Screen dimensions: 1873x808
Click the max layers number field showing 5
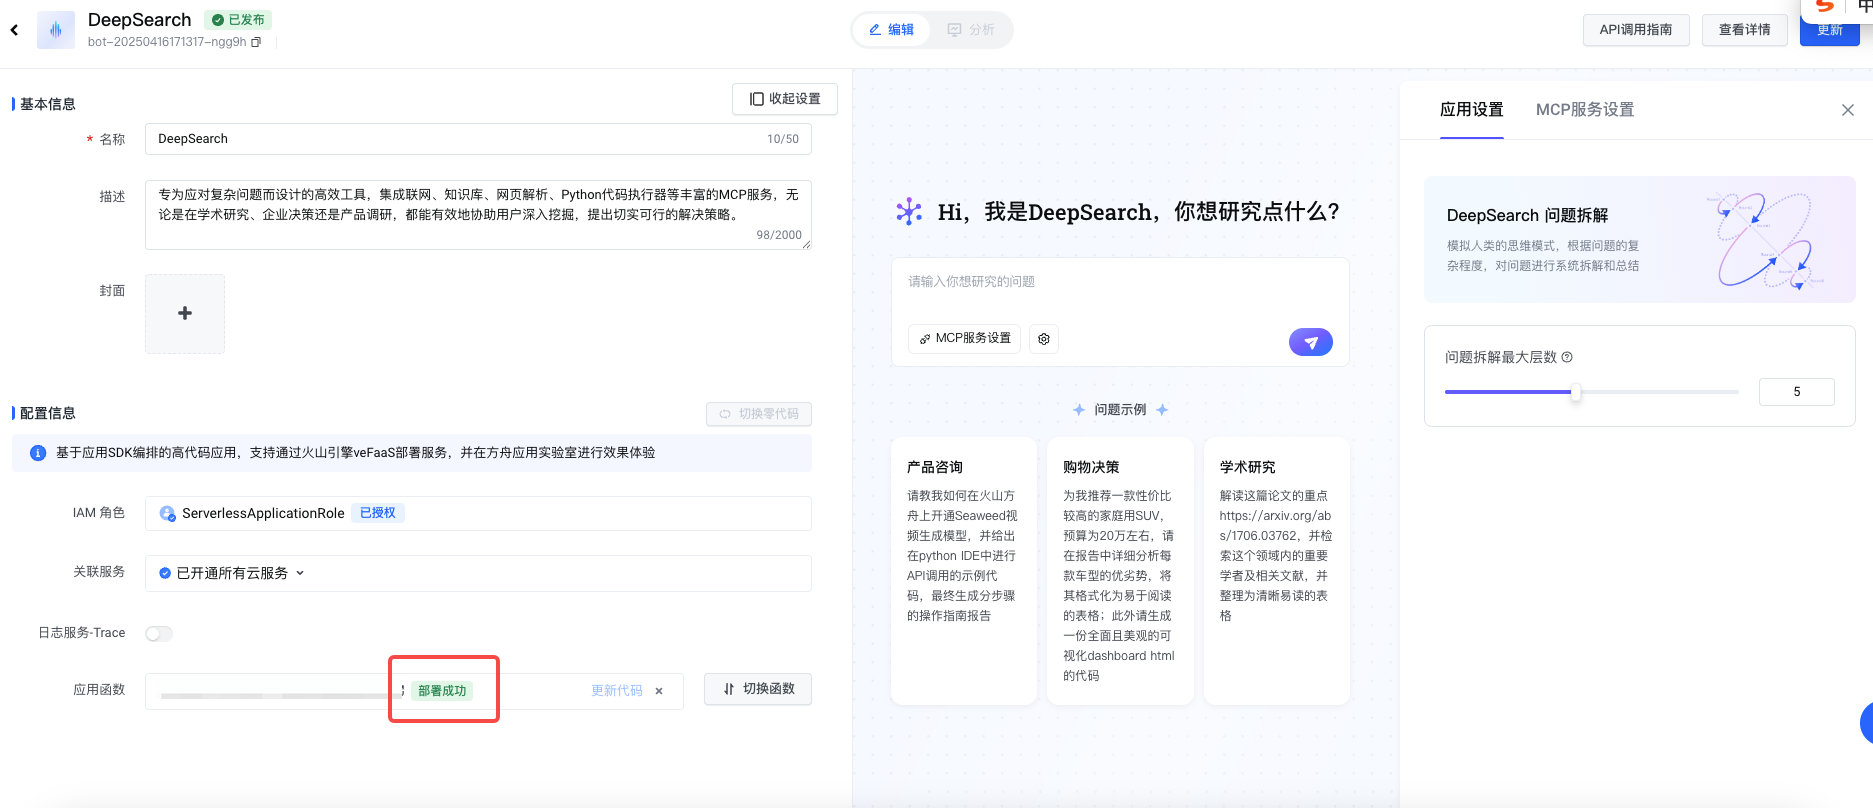pos(1797,392)
